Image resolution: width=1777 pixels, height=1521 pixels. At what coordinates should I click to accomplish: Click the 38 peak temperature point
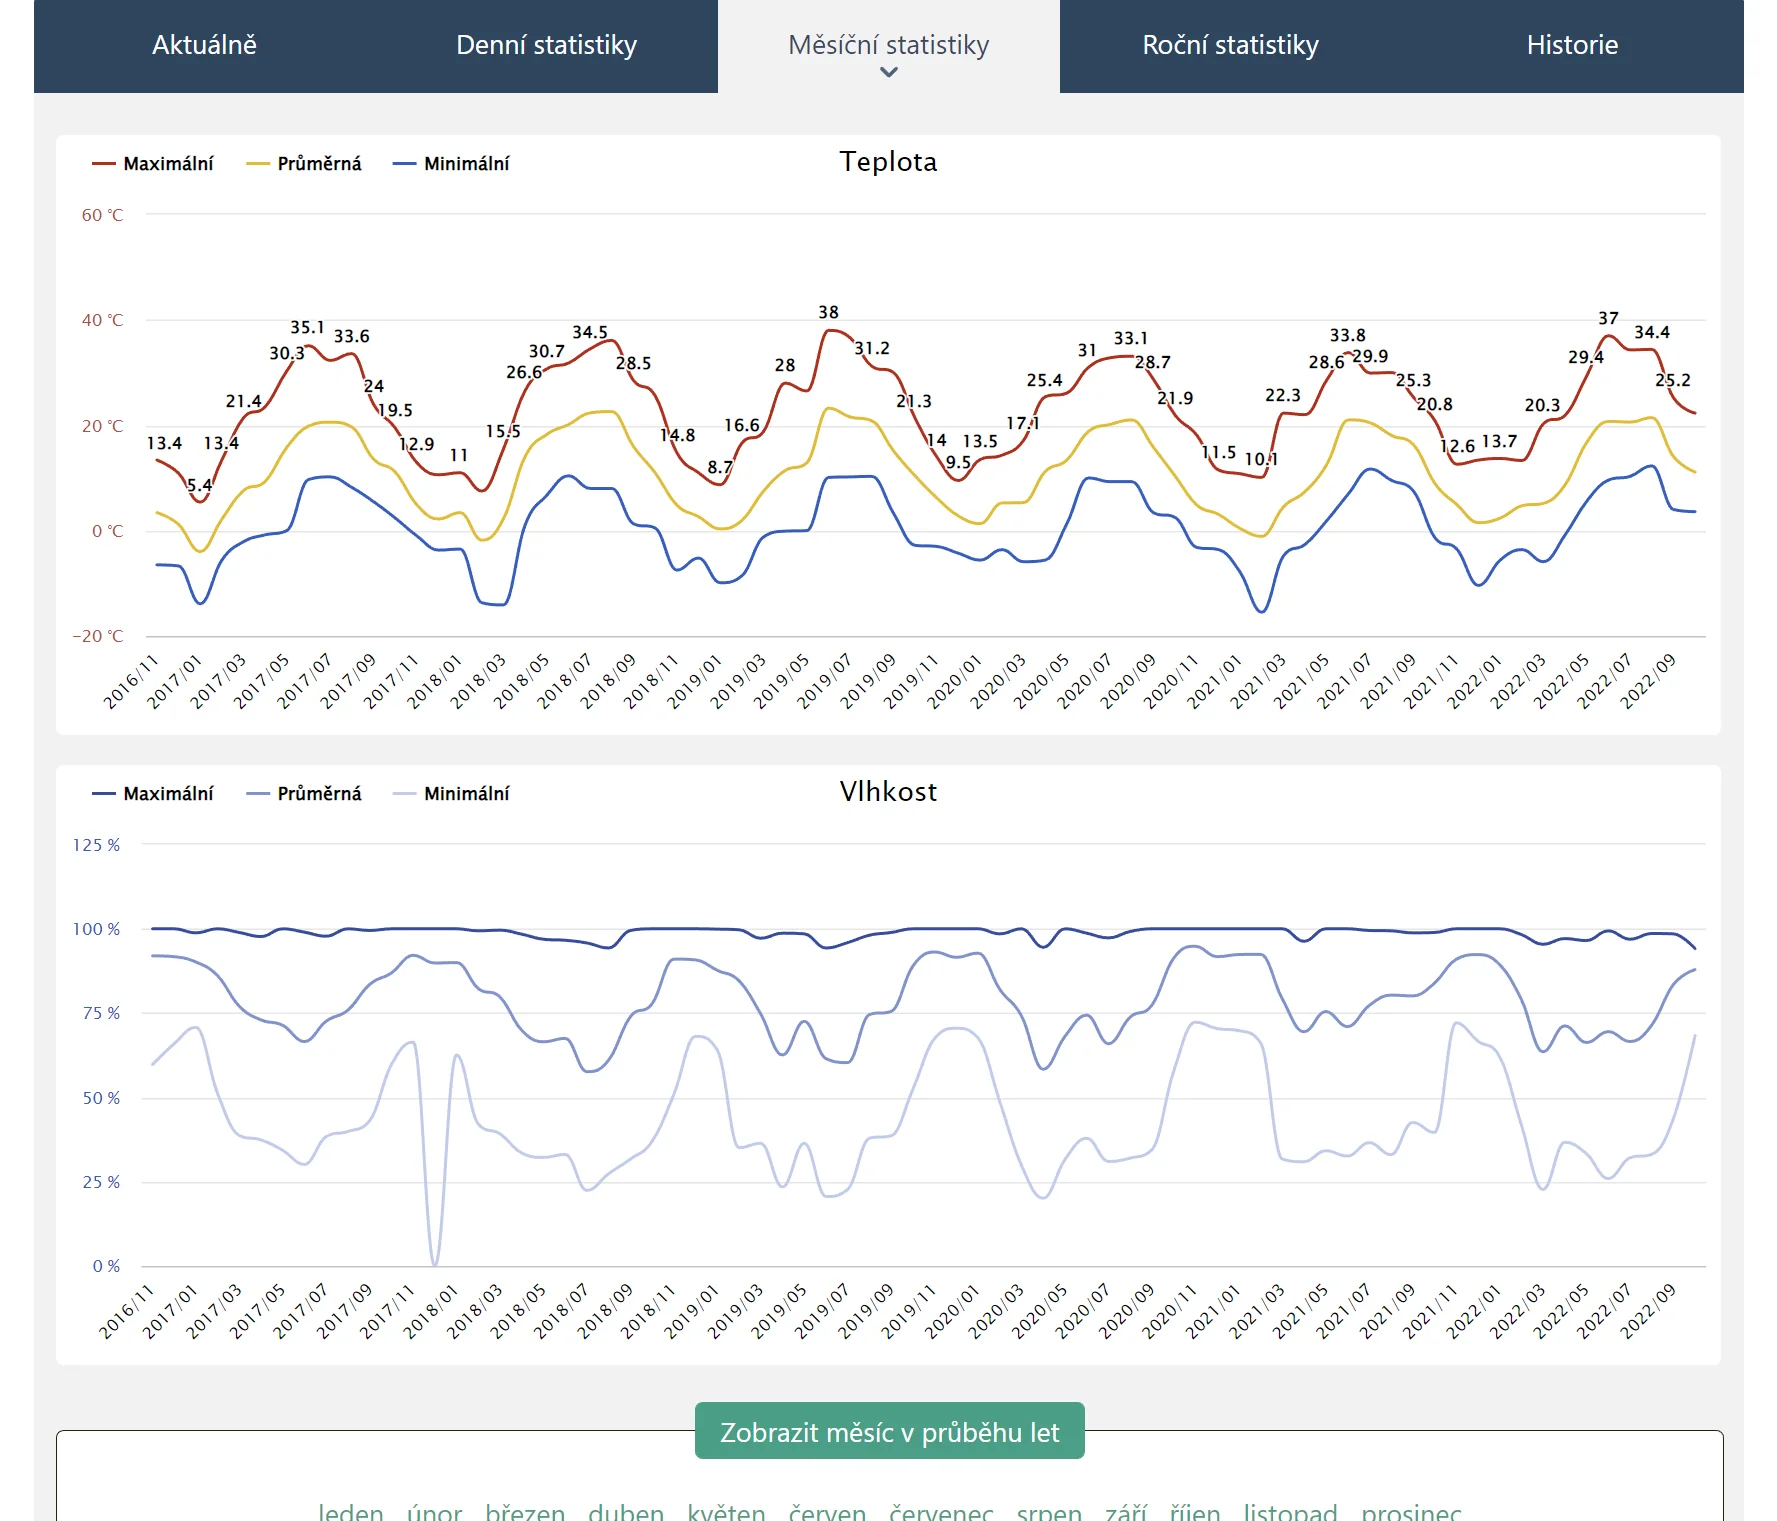(829, 330)
